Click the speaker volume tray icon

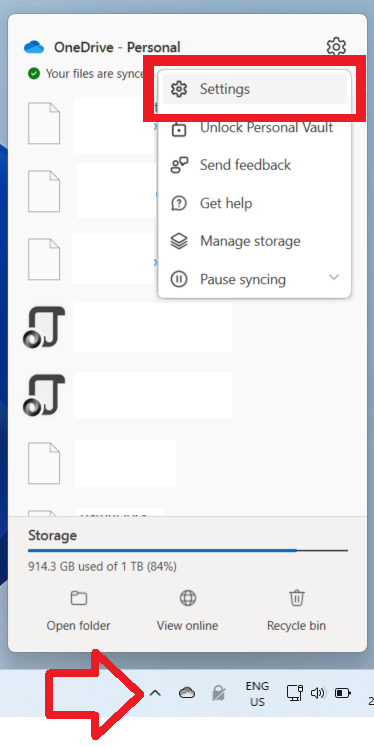317,693
